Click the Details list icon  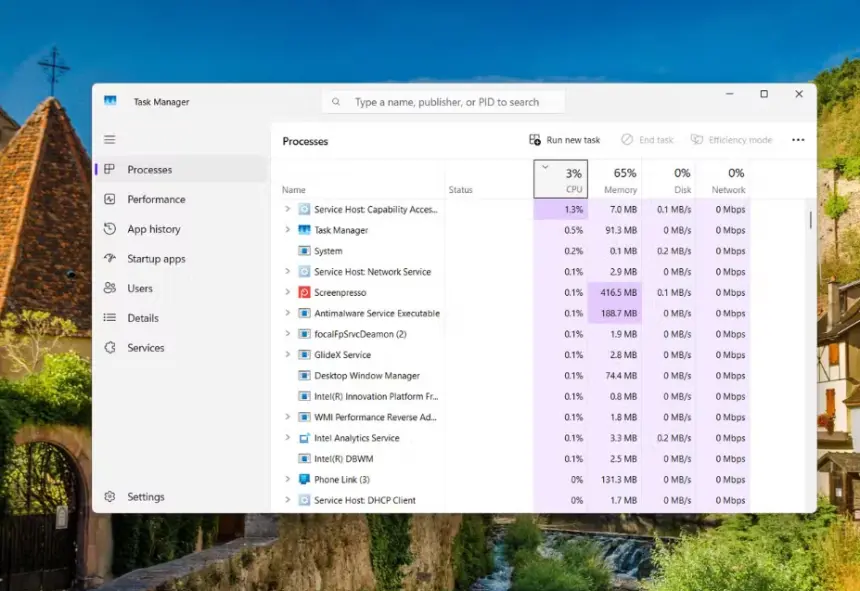tap(110, 317)
